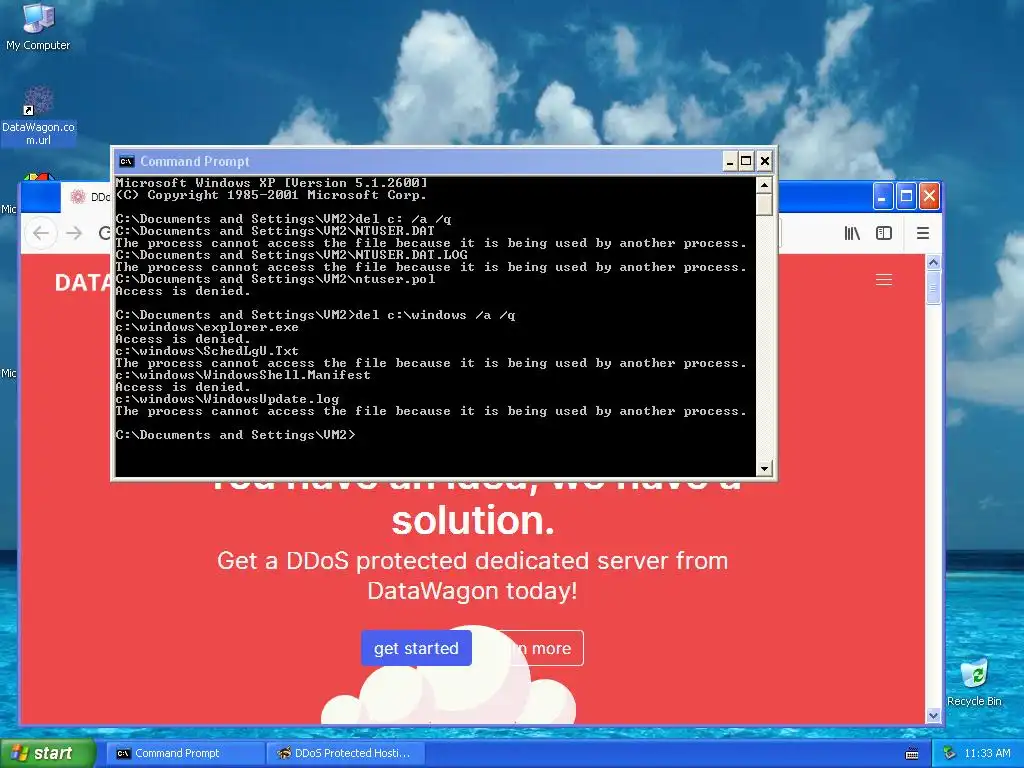Click the 'solution.' headline text
This screenshot has height=768, width=1024.
(x=473, y=520)
